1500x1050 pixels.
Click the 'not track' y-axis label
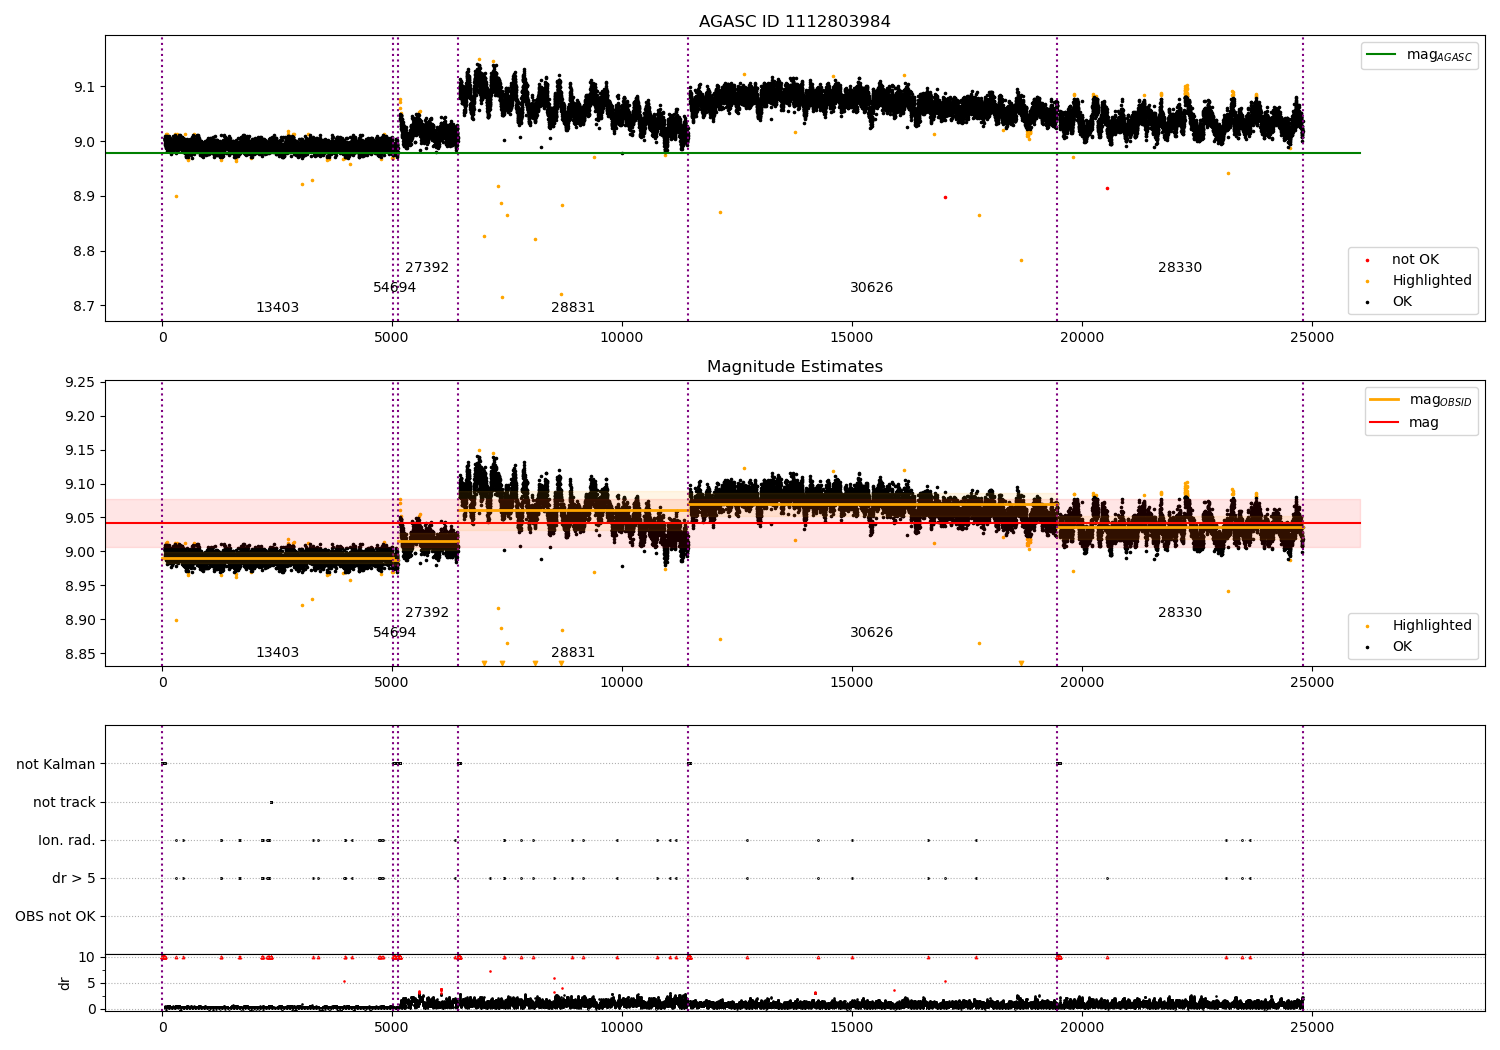(64, 803)
